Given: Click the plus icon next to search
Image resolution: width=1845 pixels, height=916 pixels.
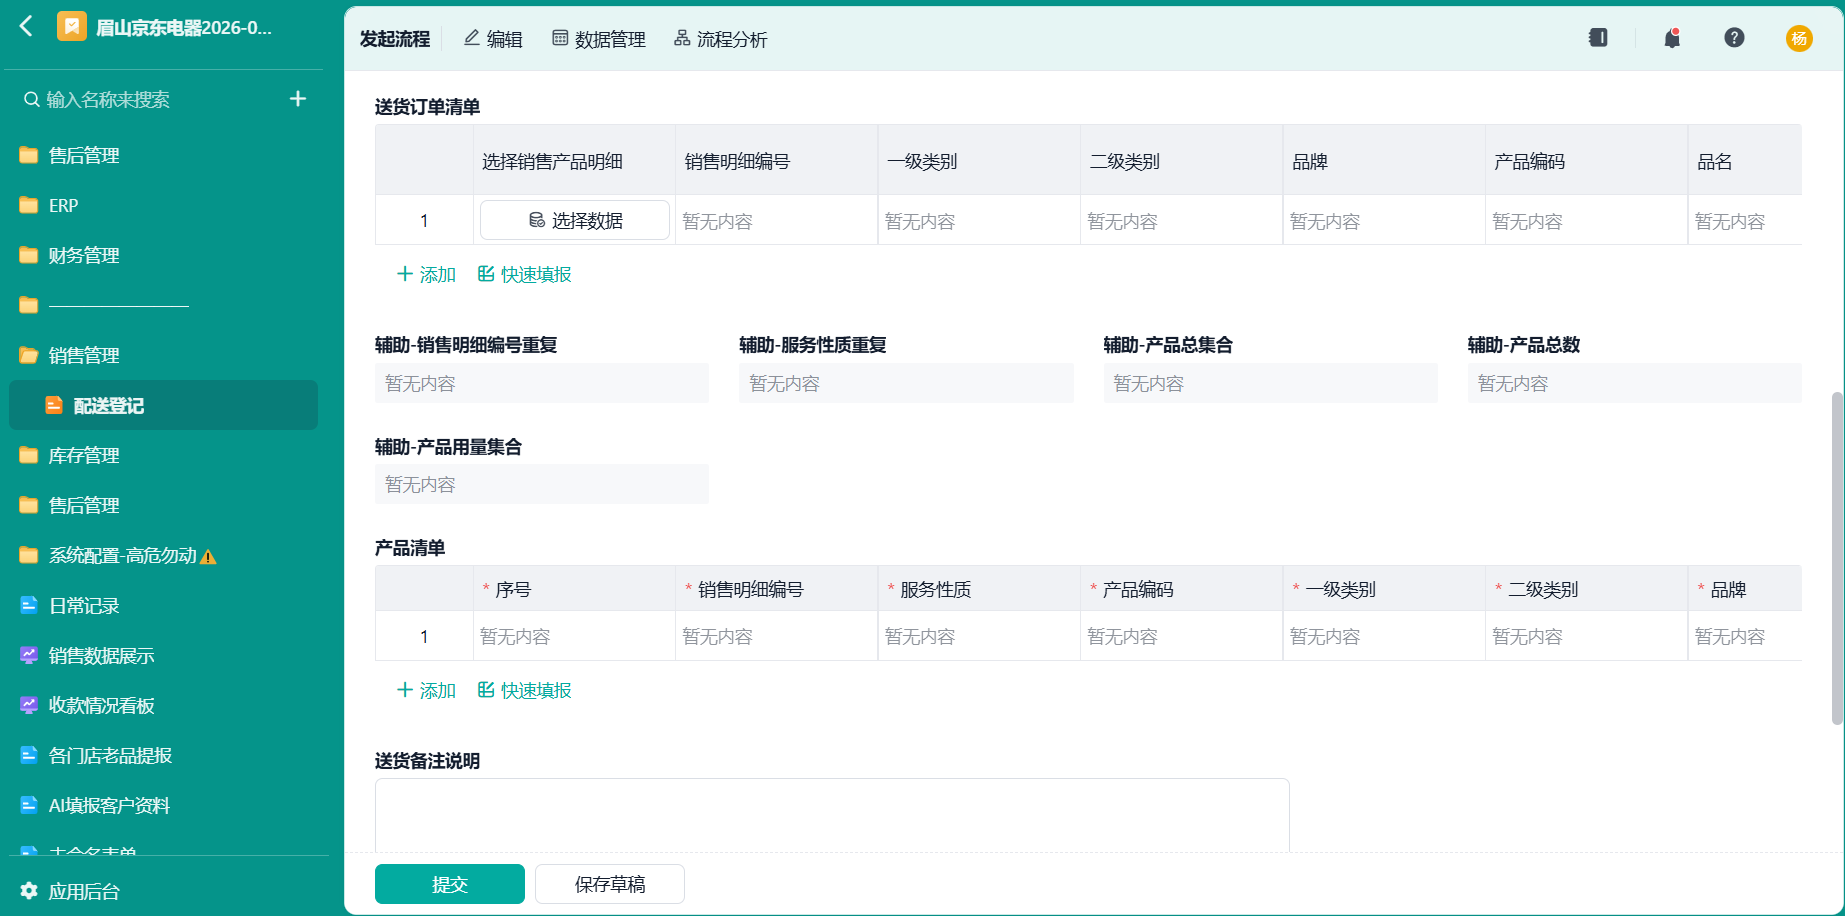Looking at the screenshot, I should (298, 98).
